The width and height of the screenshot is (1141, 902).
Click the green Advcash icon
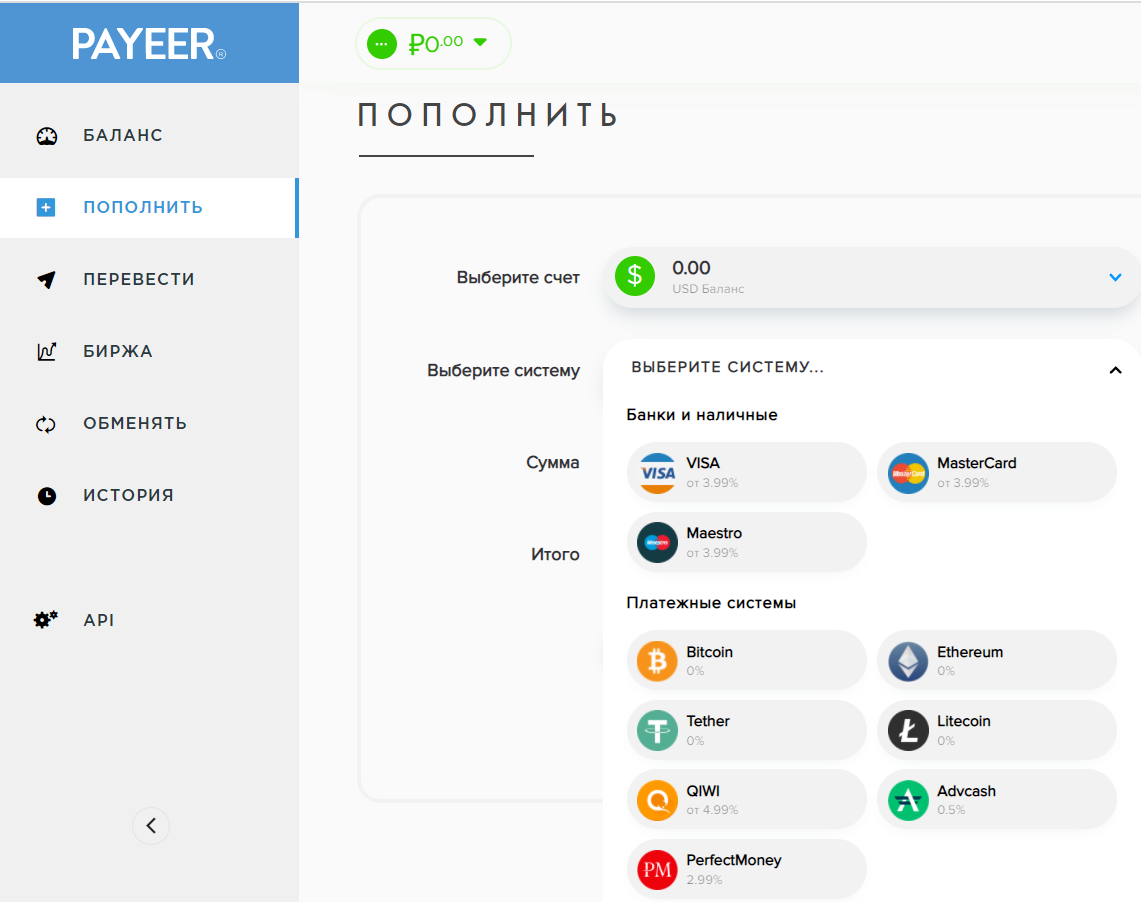pos(908,800)
